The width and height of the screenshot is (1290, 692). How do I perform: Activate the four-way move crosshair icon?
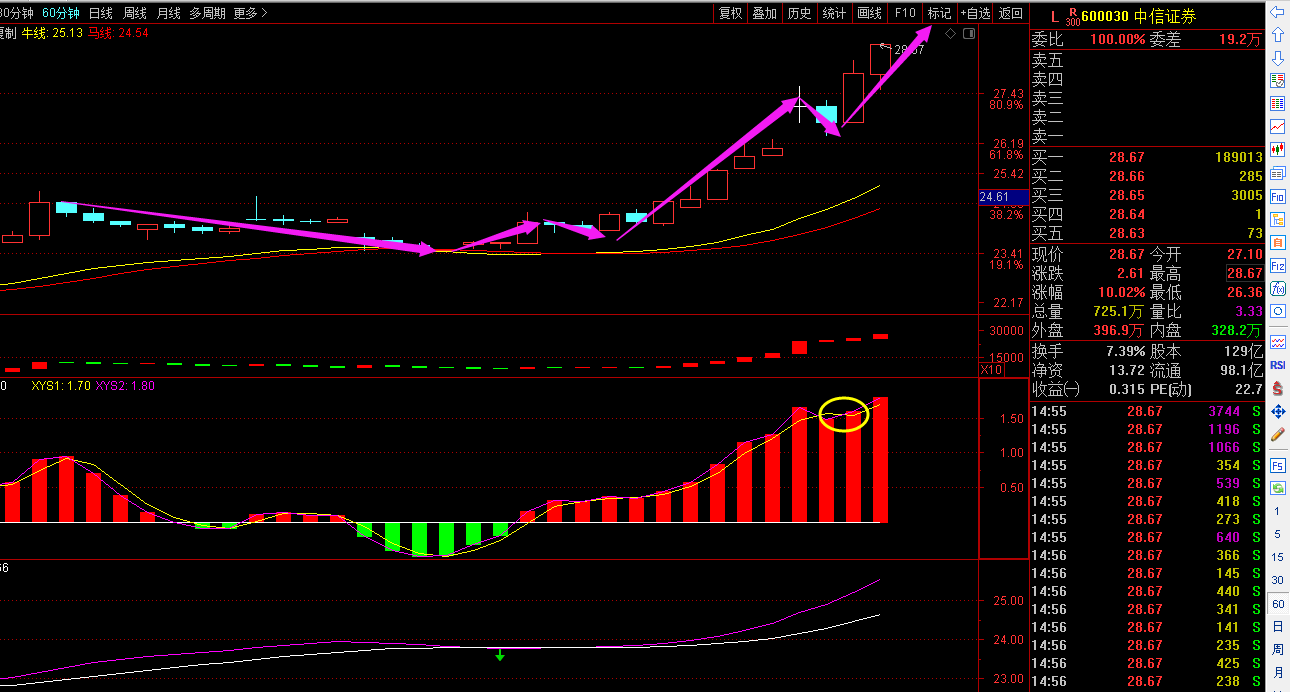pyautogui.click(x=1278, y=412)
